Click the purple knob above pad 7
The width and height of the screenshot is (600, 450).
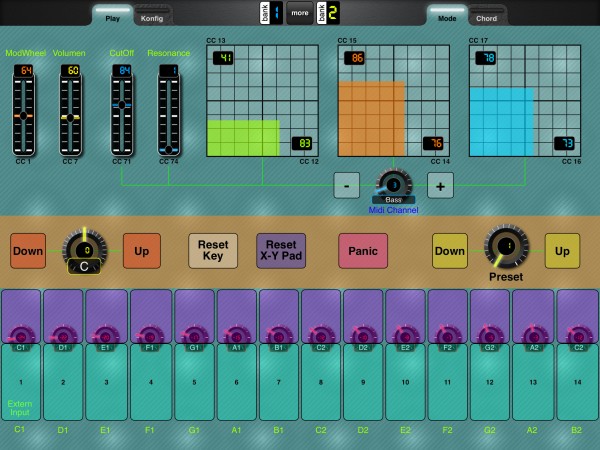[279, 336]
